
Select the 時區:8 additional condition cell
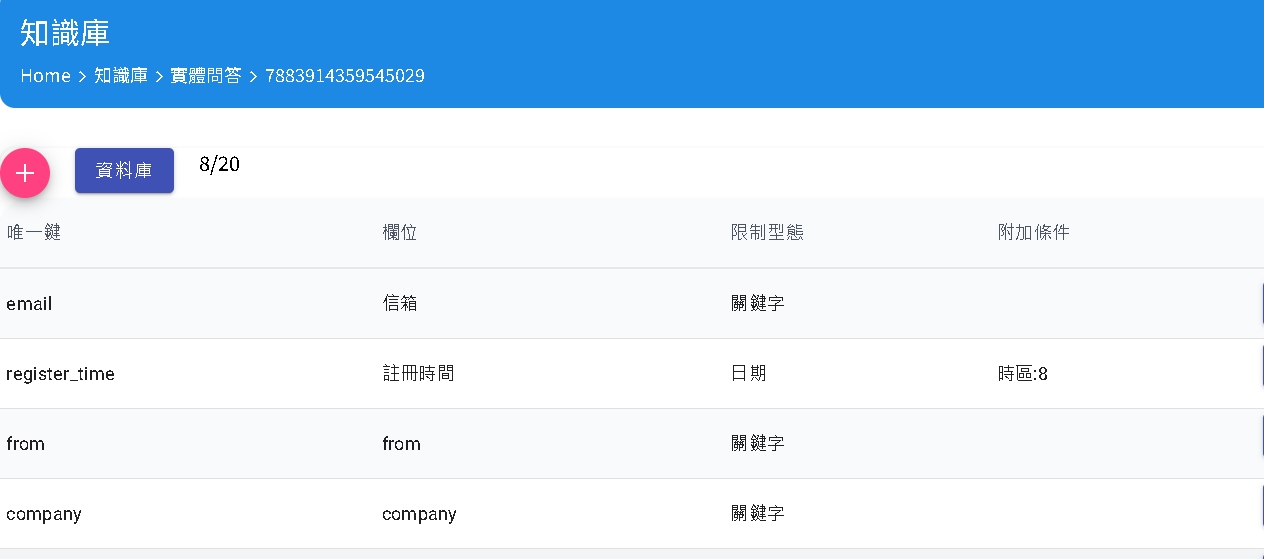coord(1023,374)
